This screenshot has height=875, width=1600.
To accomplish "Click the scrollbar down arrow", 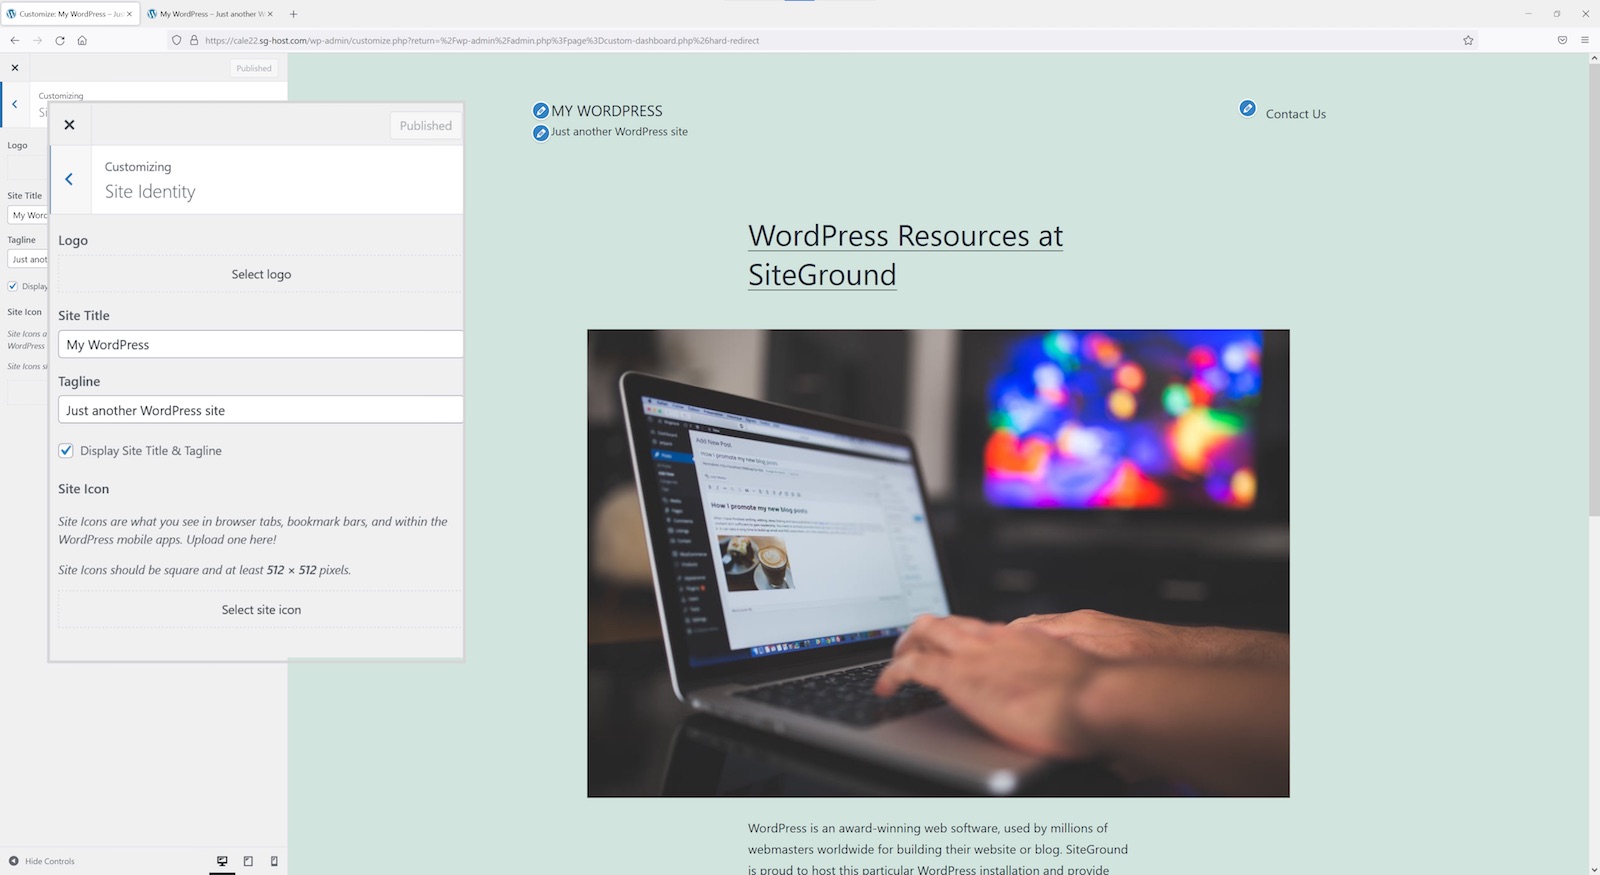I will 1594,869.
